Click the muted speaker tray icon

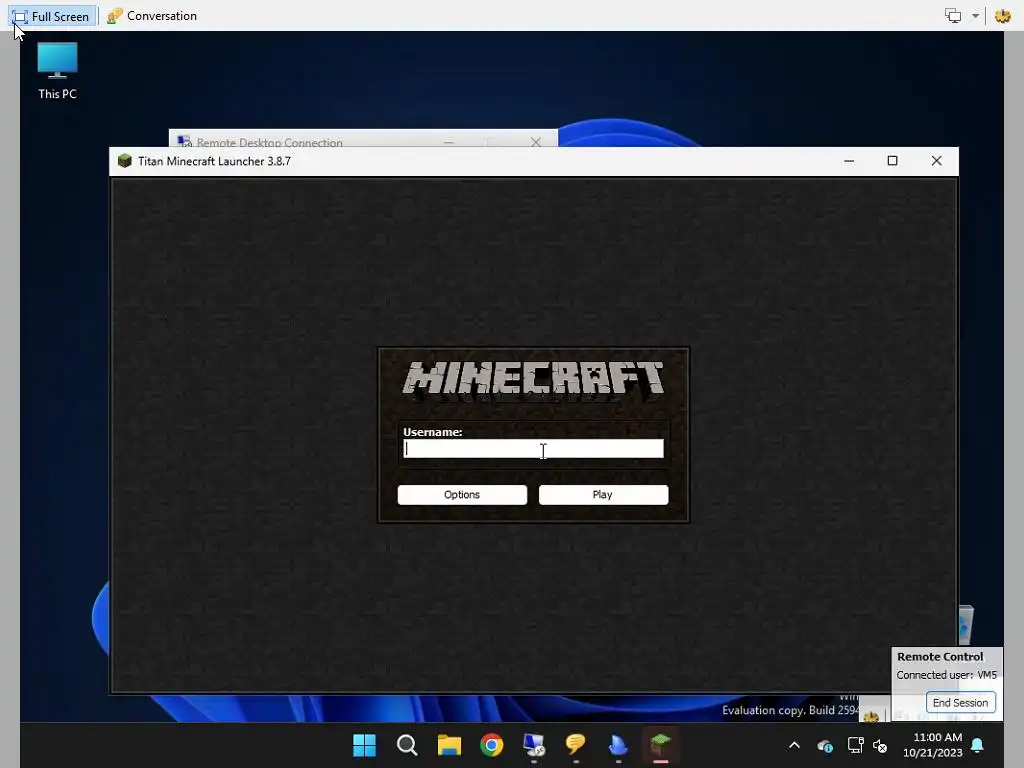pyautogui.click(x=880, y=746)
